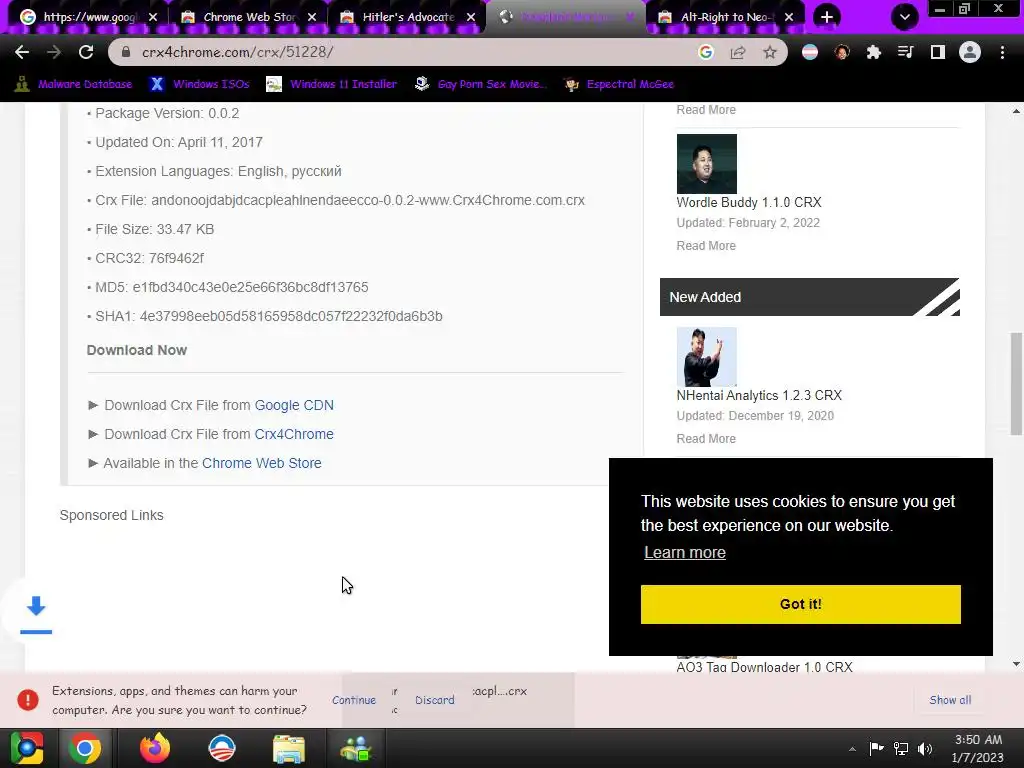Click the striped flag extension icon
The image size is (1024, 768).
pyautogui.click(x=810, y=52)
